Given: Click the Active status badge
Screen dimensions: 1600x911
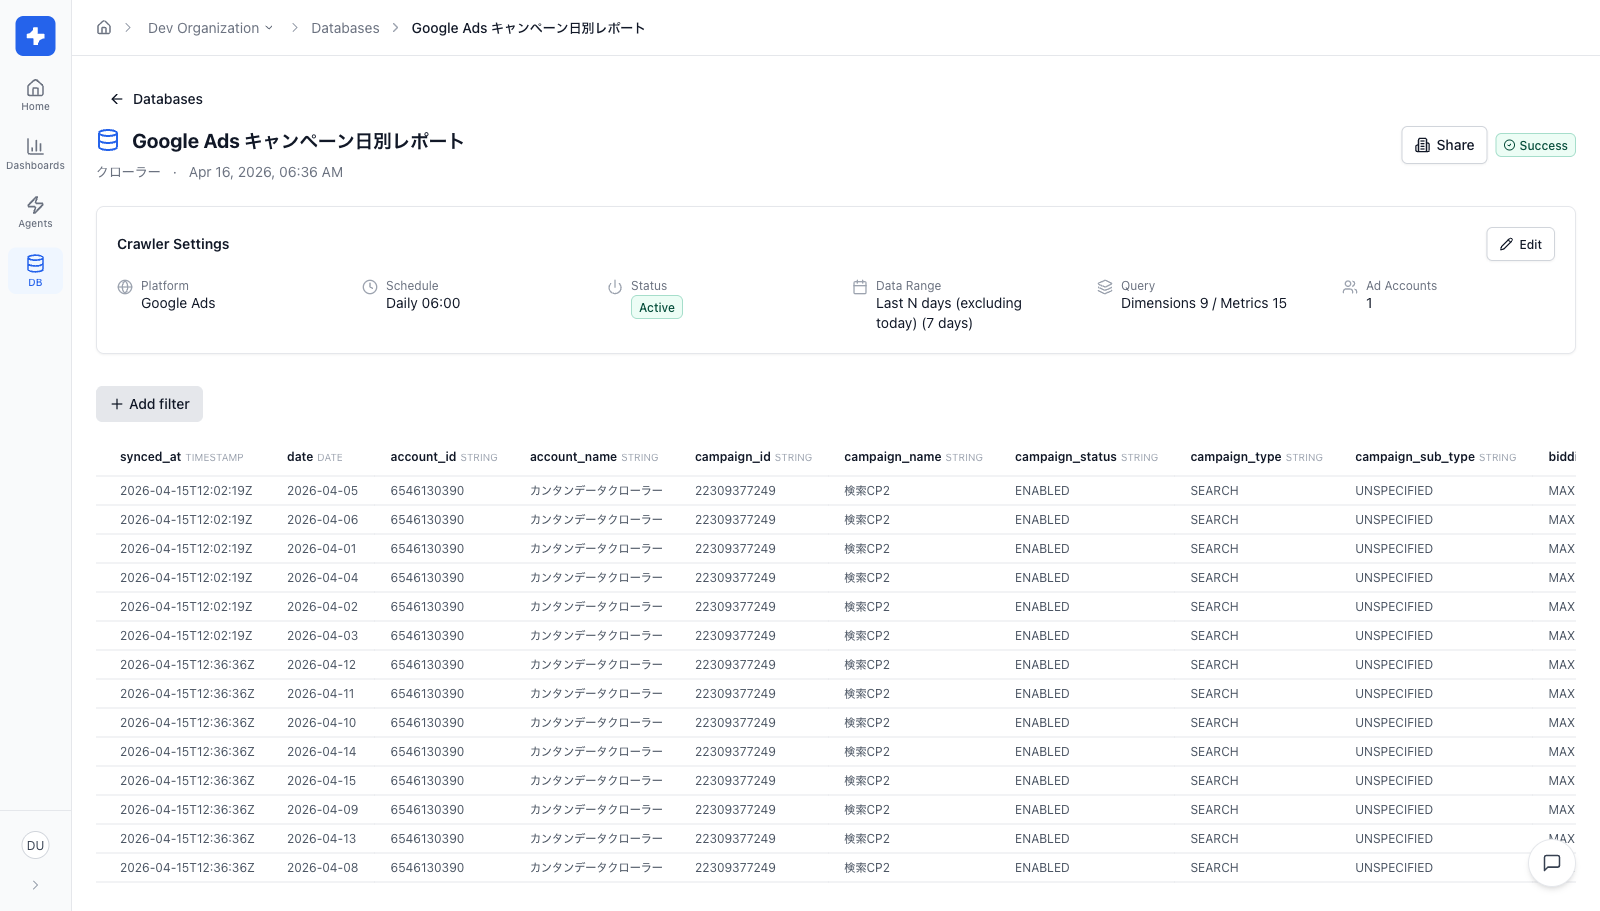Looking at the screenshot, I should 657,308.
